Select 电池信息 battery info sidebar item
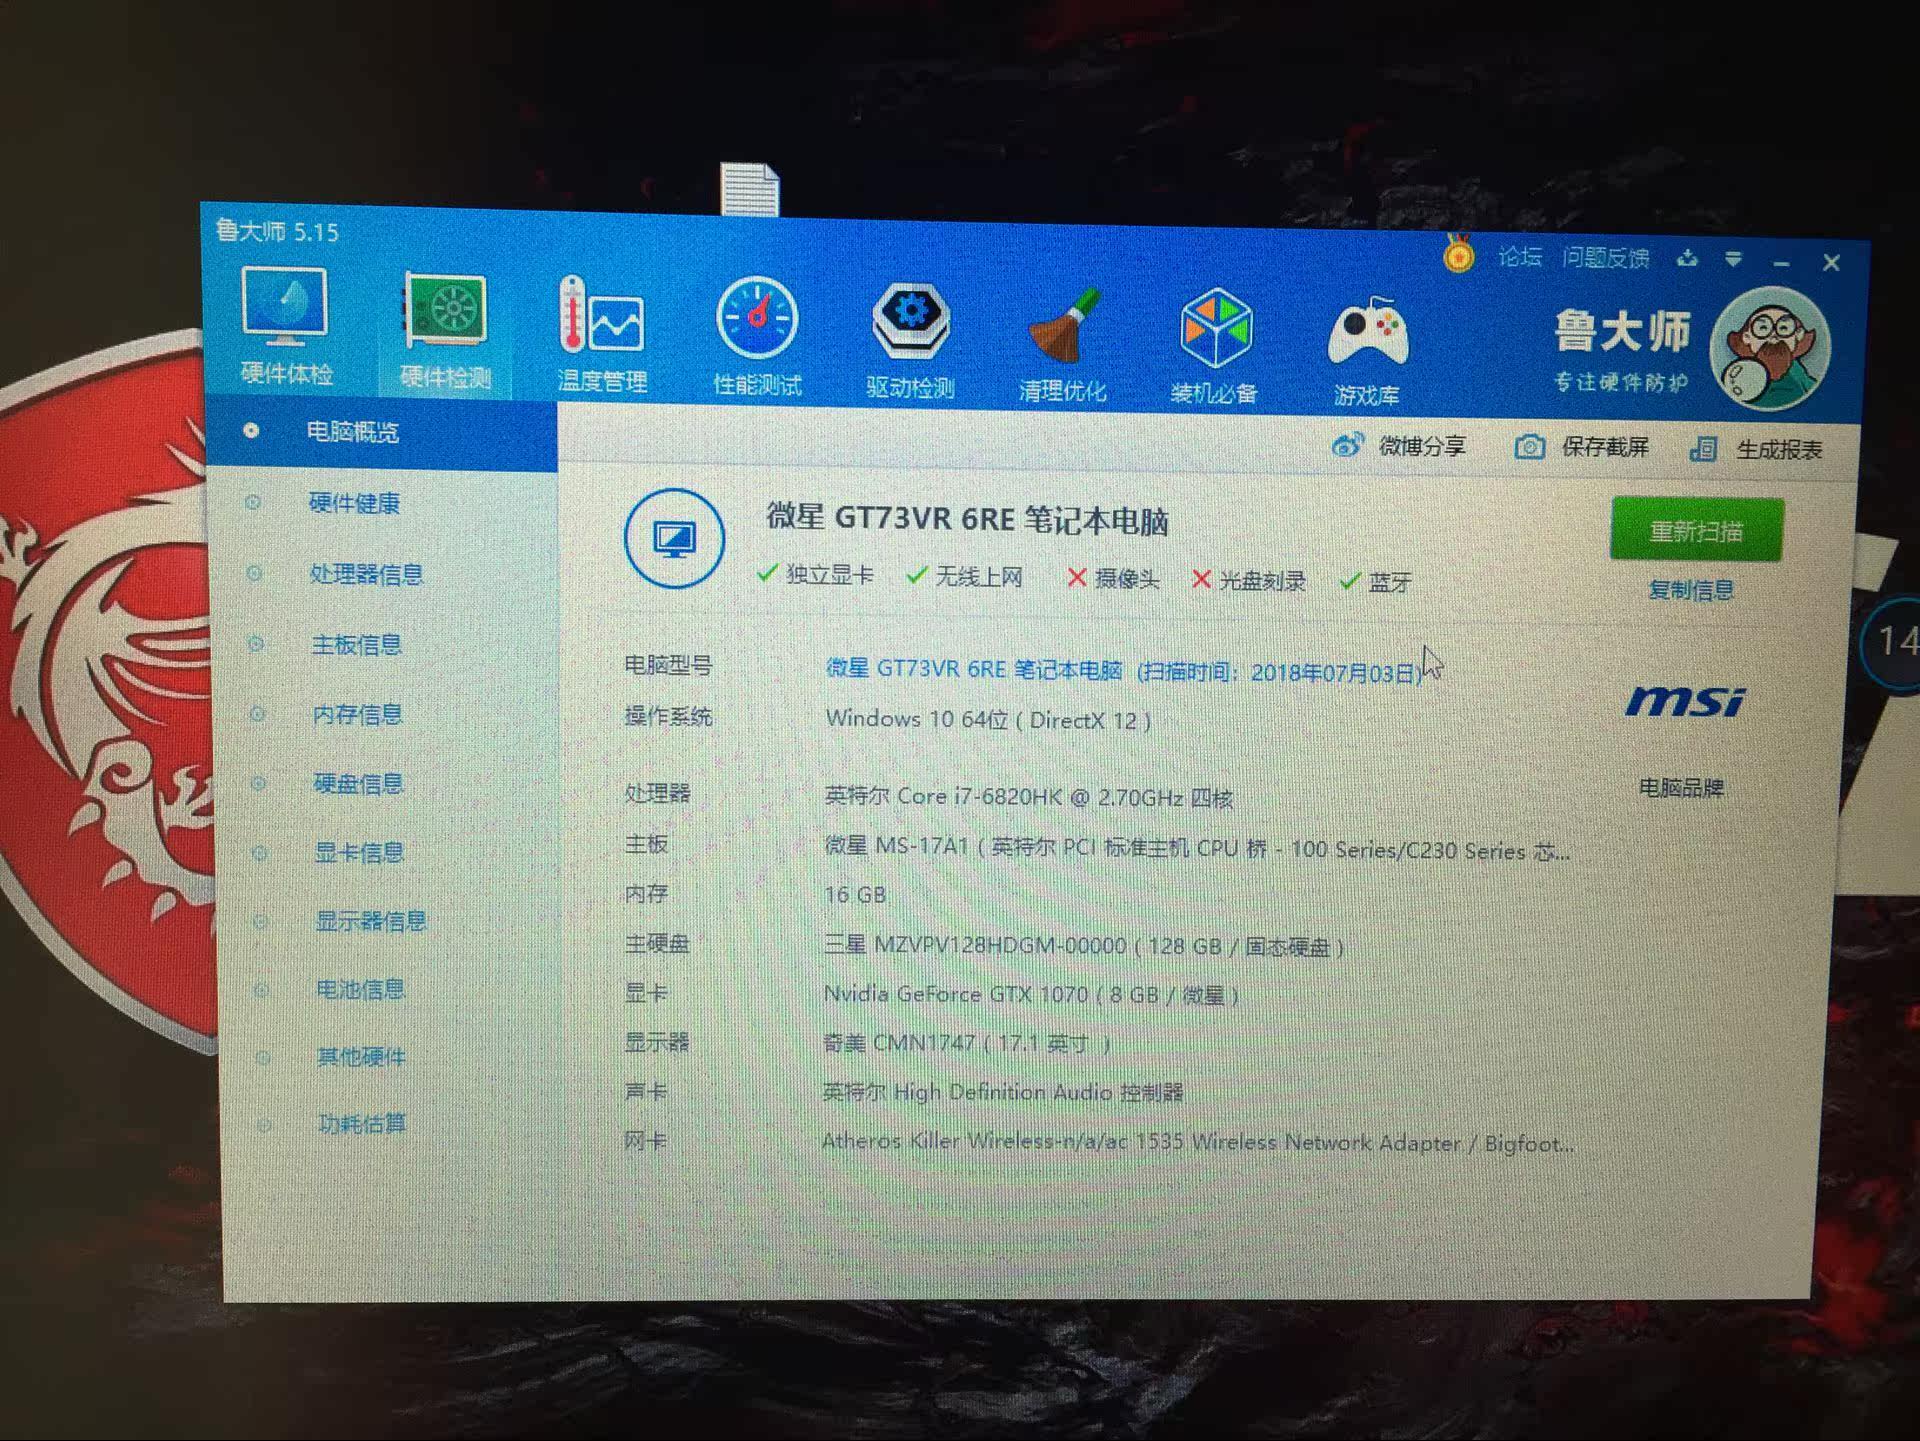The image size is (1920, 1441). point(360,989)
